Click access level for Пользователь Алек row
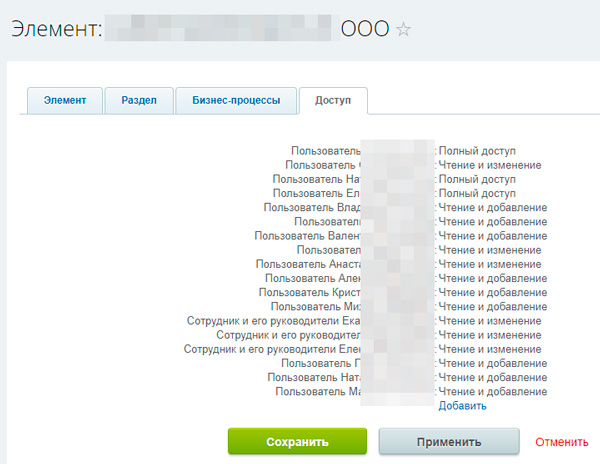Image resolution: width=600 pixels, height=464 pixels. coord(492,278)
